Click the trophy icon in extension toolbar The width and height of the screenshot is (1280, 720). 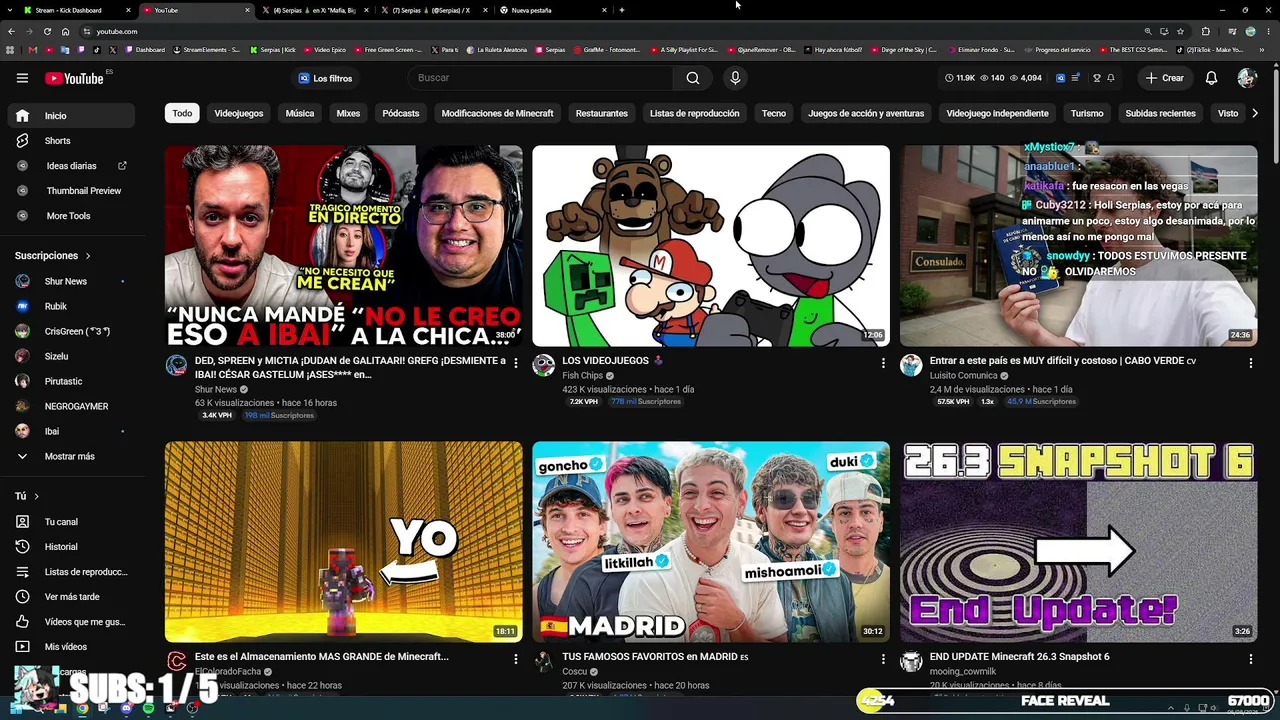click(x=1096, y=78)
